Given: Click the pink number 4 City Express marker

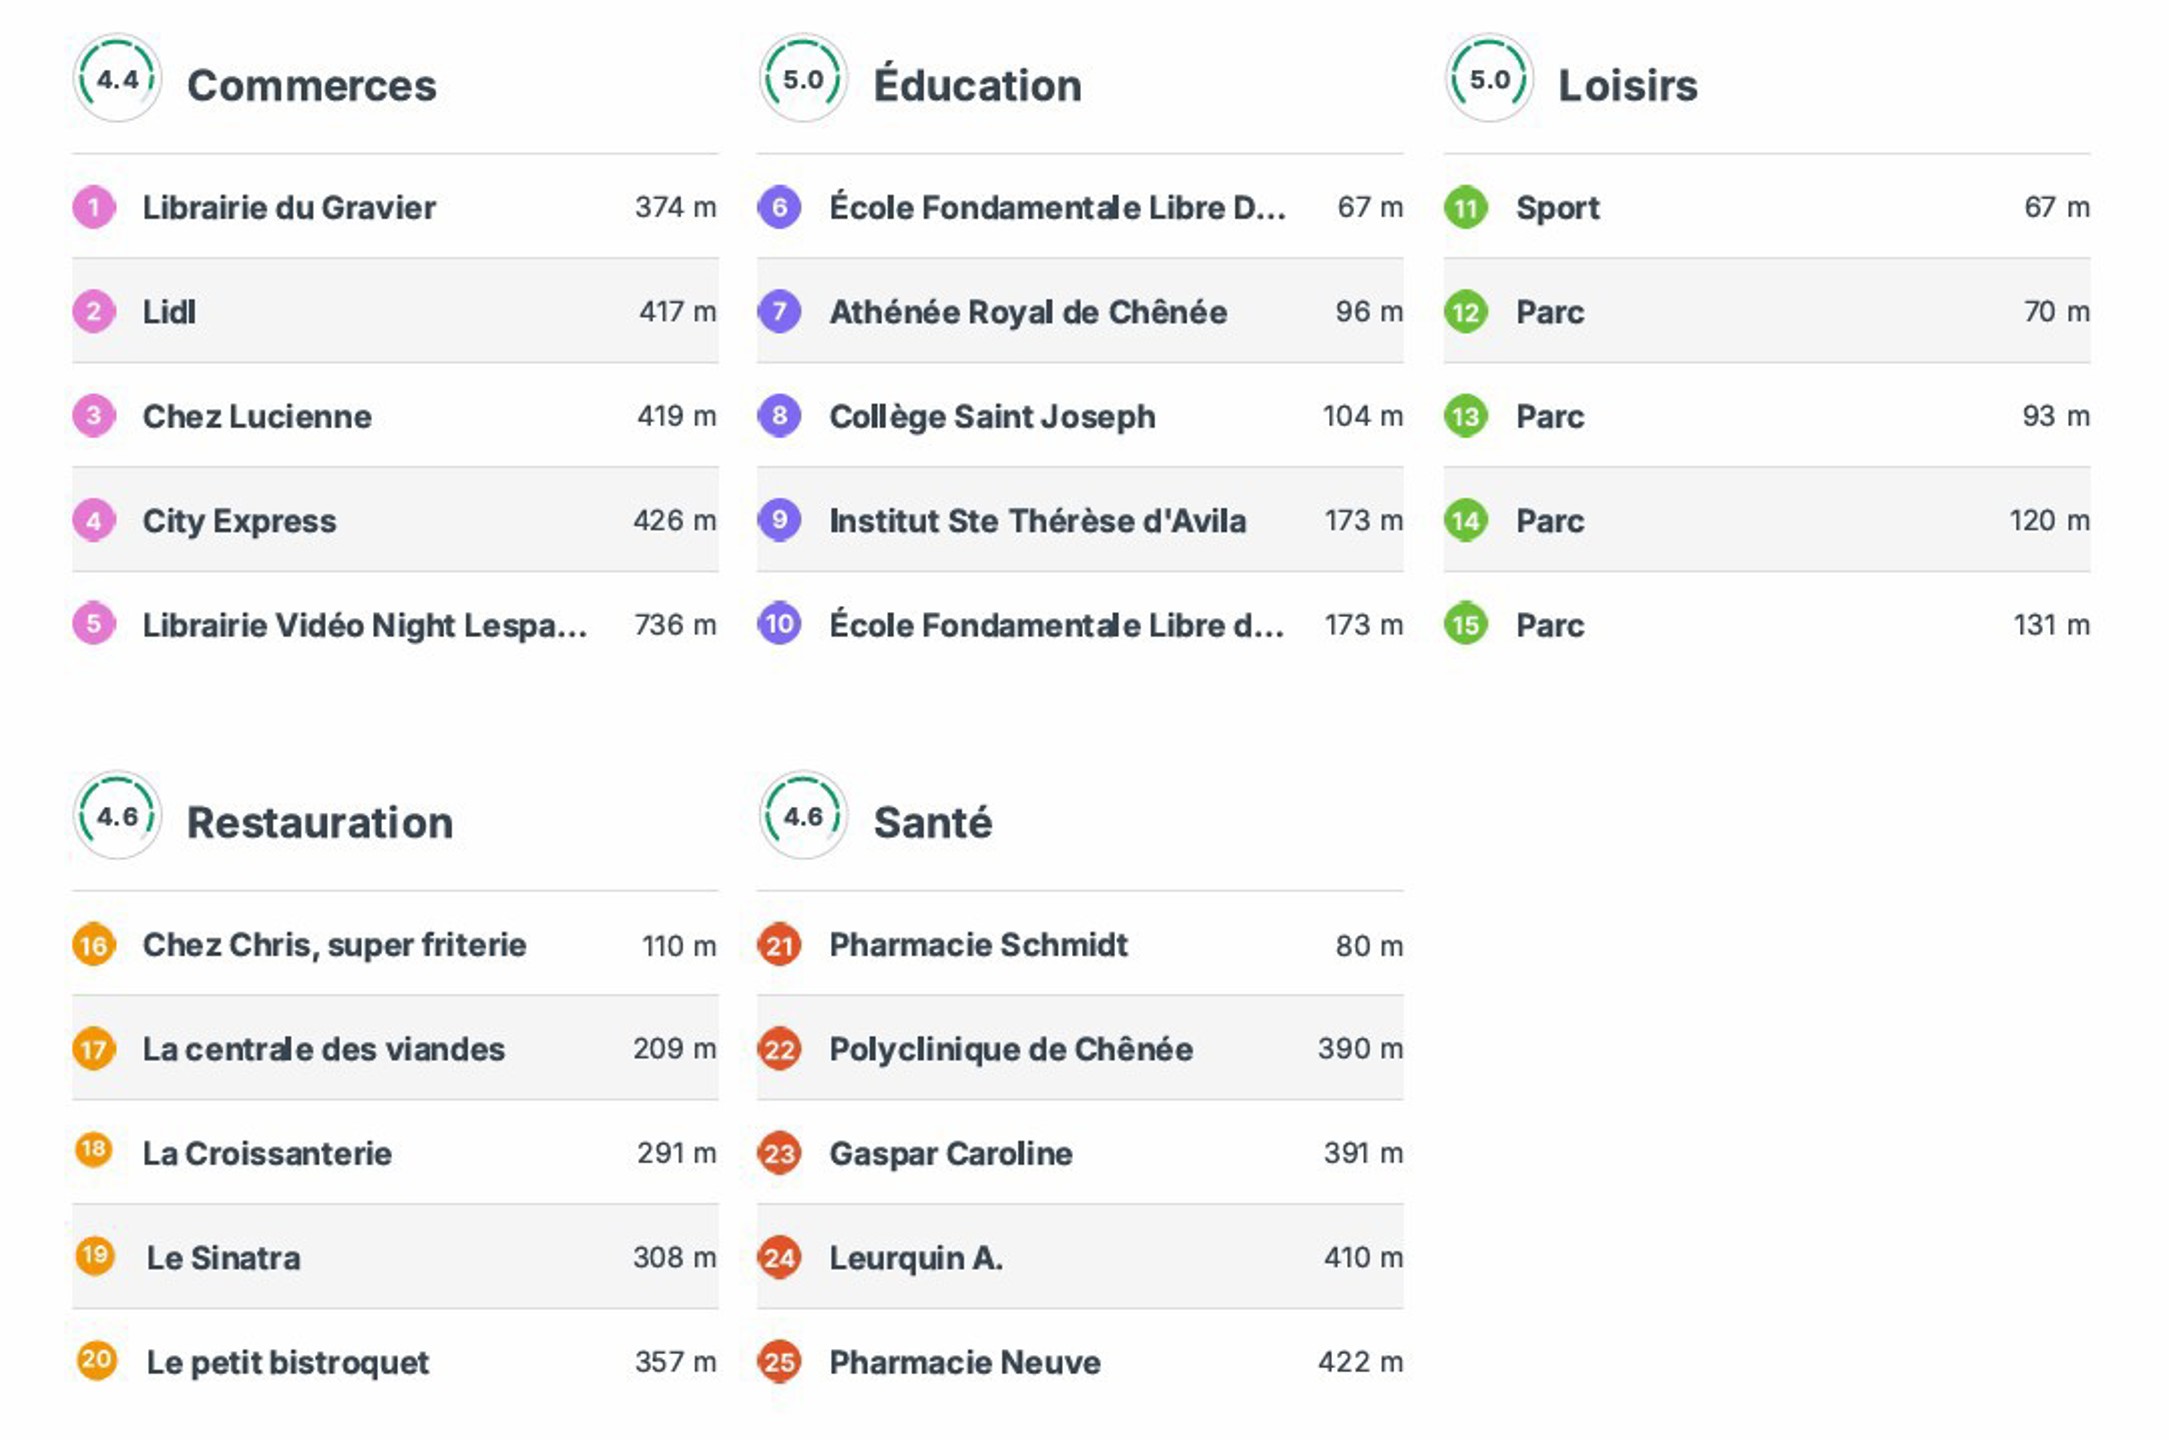Looking at the screenshot, I should (94, 521).
